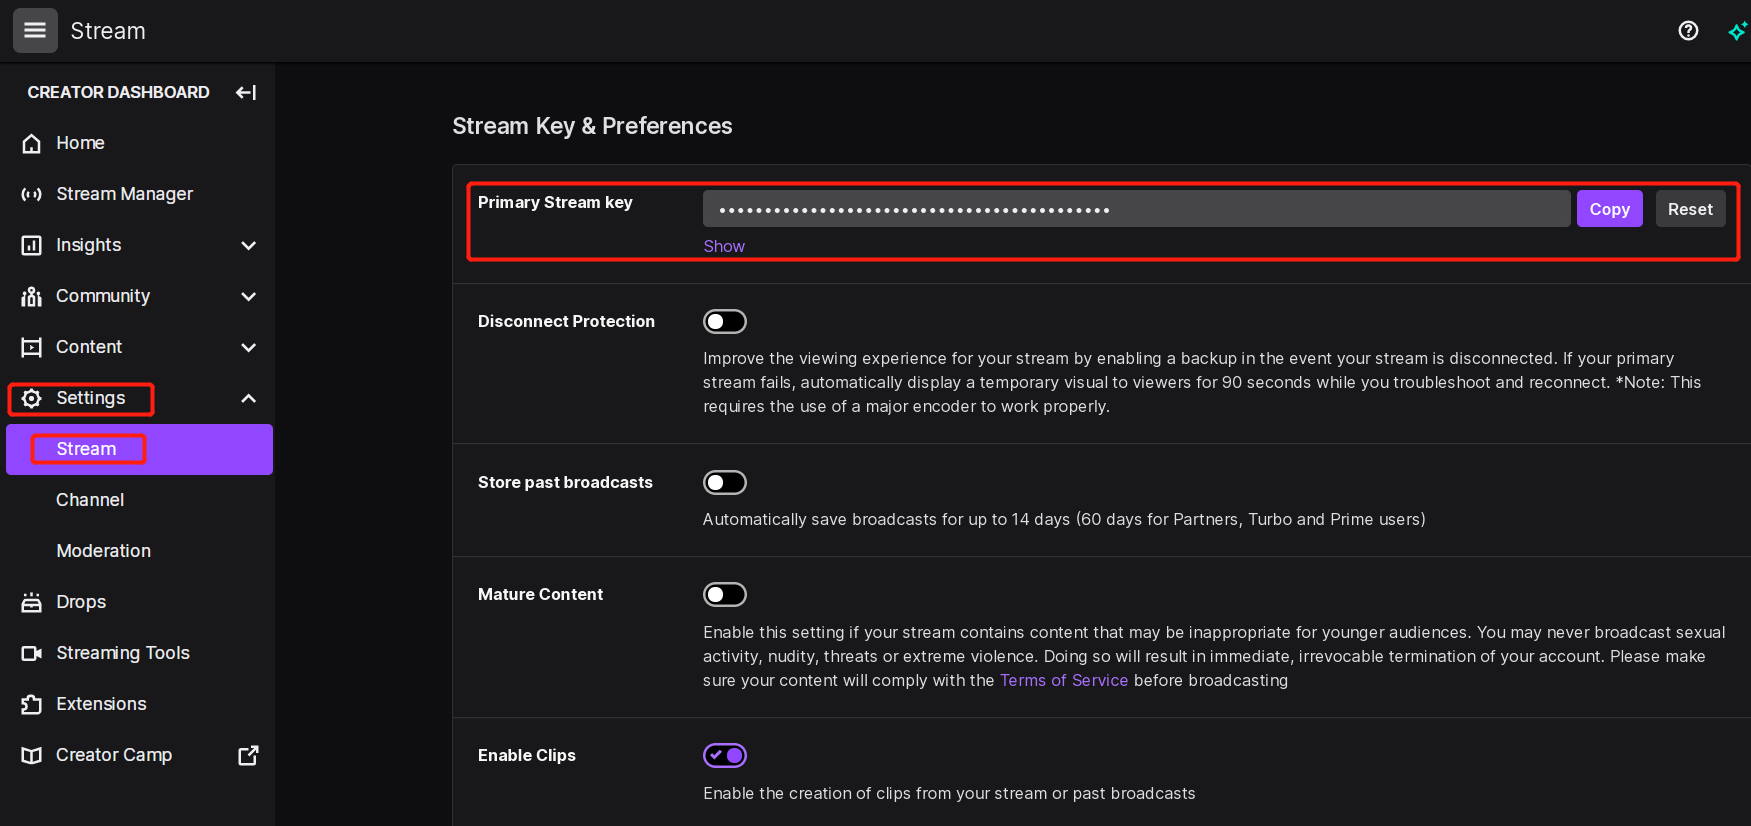Click the Store past broadcasts label
The height and width of the screenshot is (826, 1751).
(565, 482)
